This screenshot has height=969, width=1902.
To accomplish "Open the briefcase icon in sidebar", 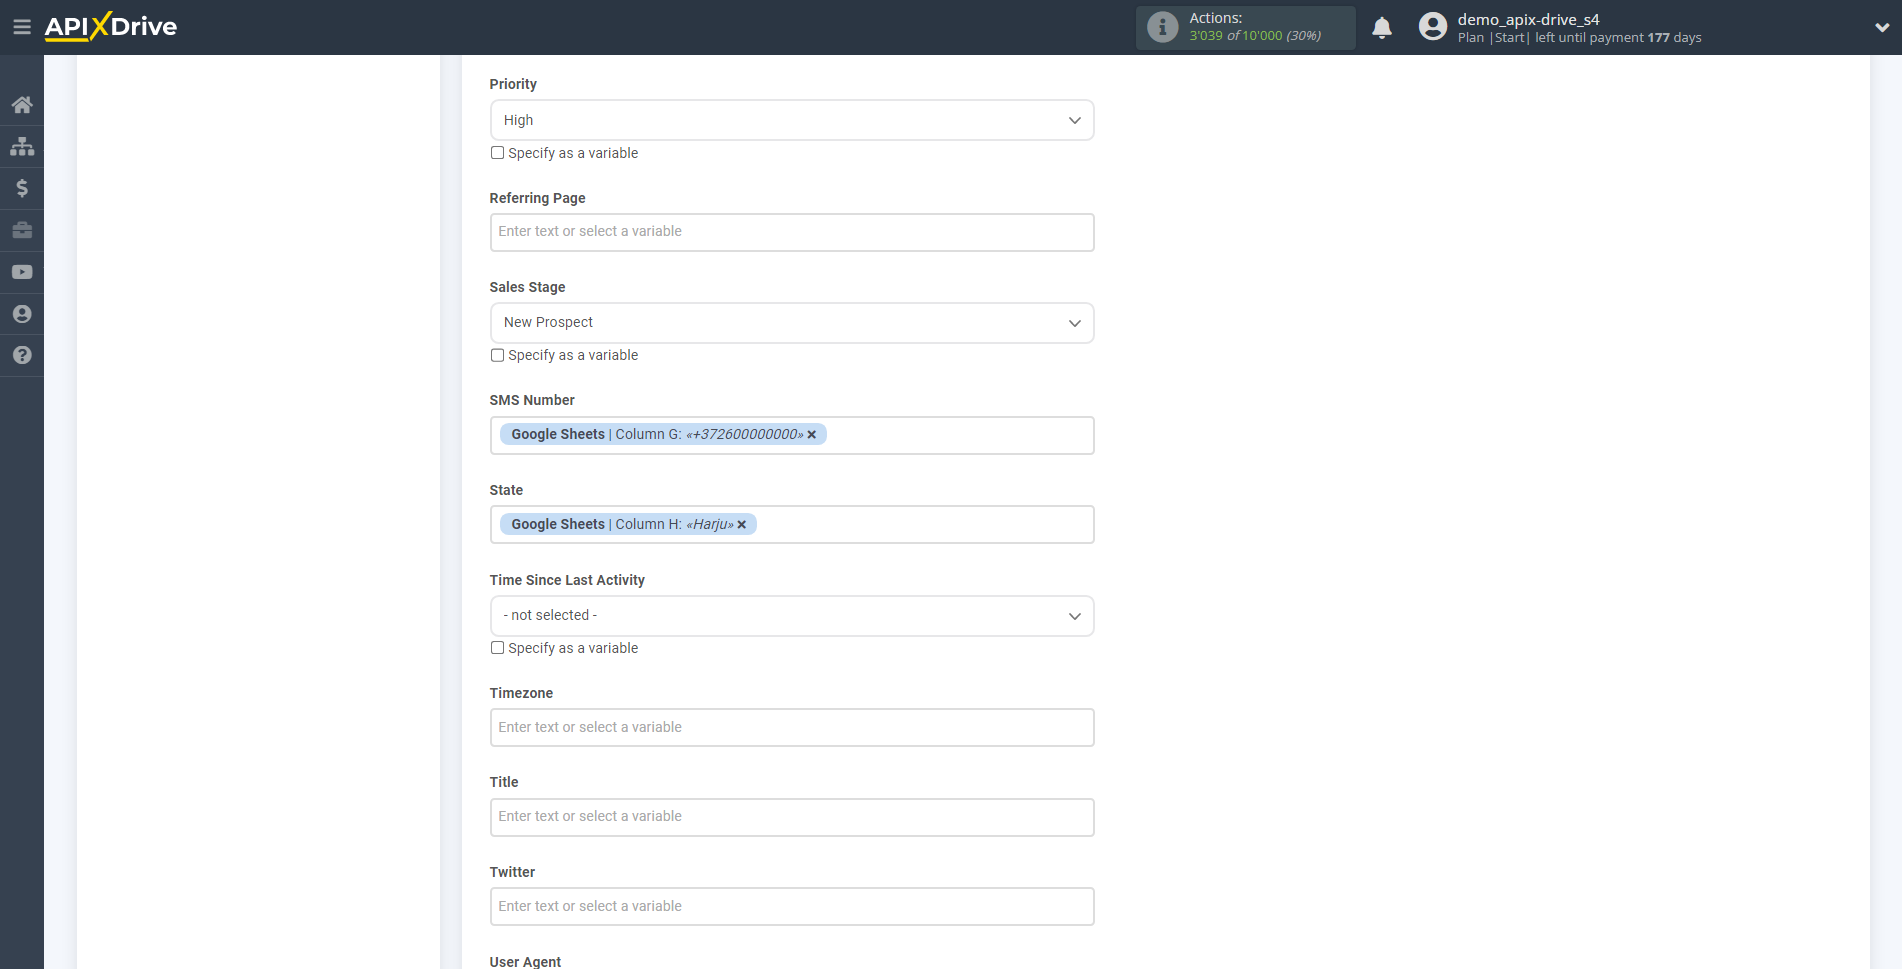I will click(22, 230).
